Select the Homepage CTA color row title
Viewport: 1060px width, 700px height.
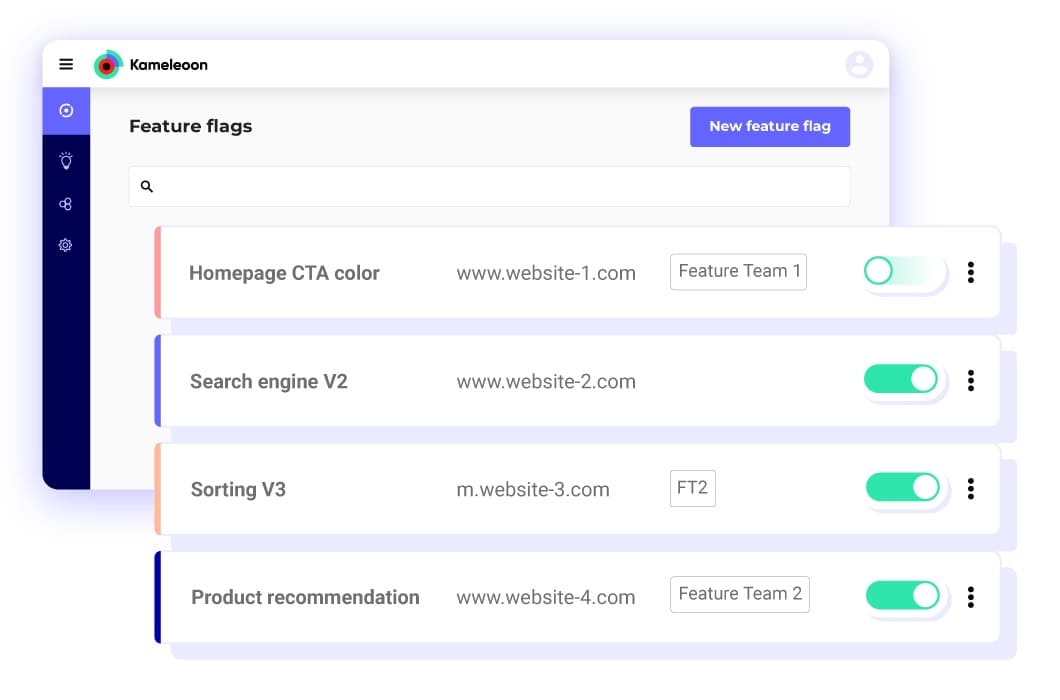tap(284, 273)
